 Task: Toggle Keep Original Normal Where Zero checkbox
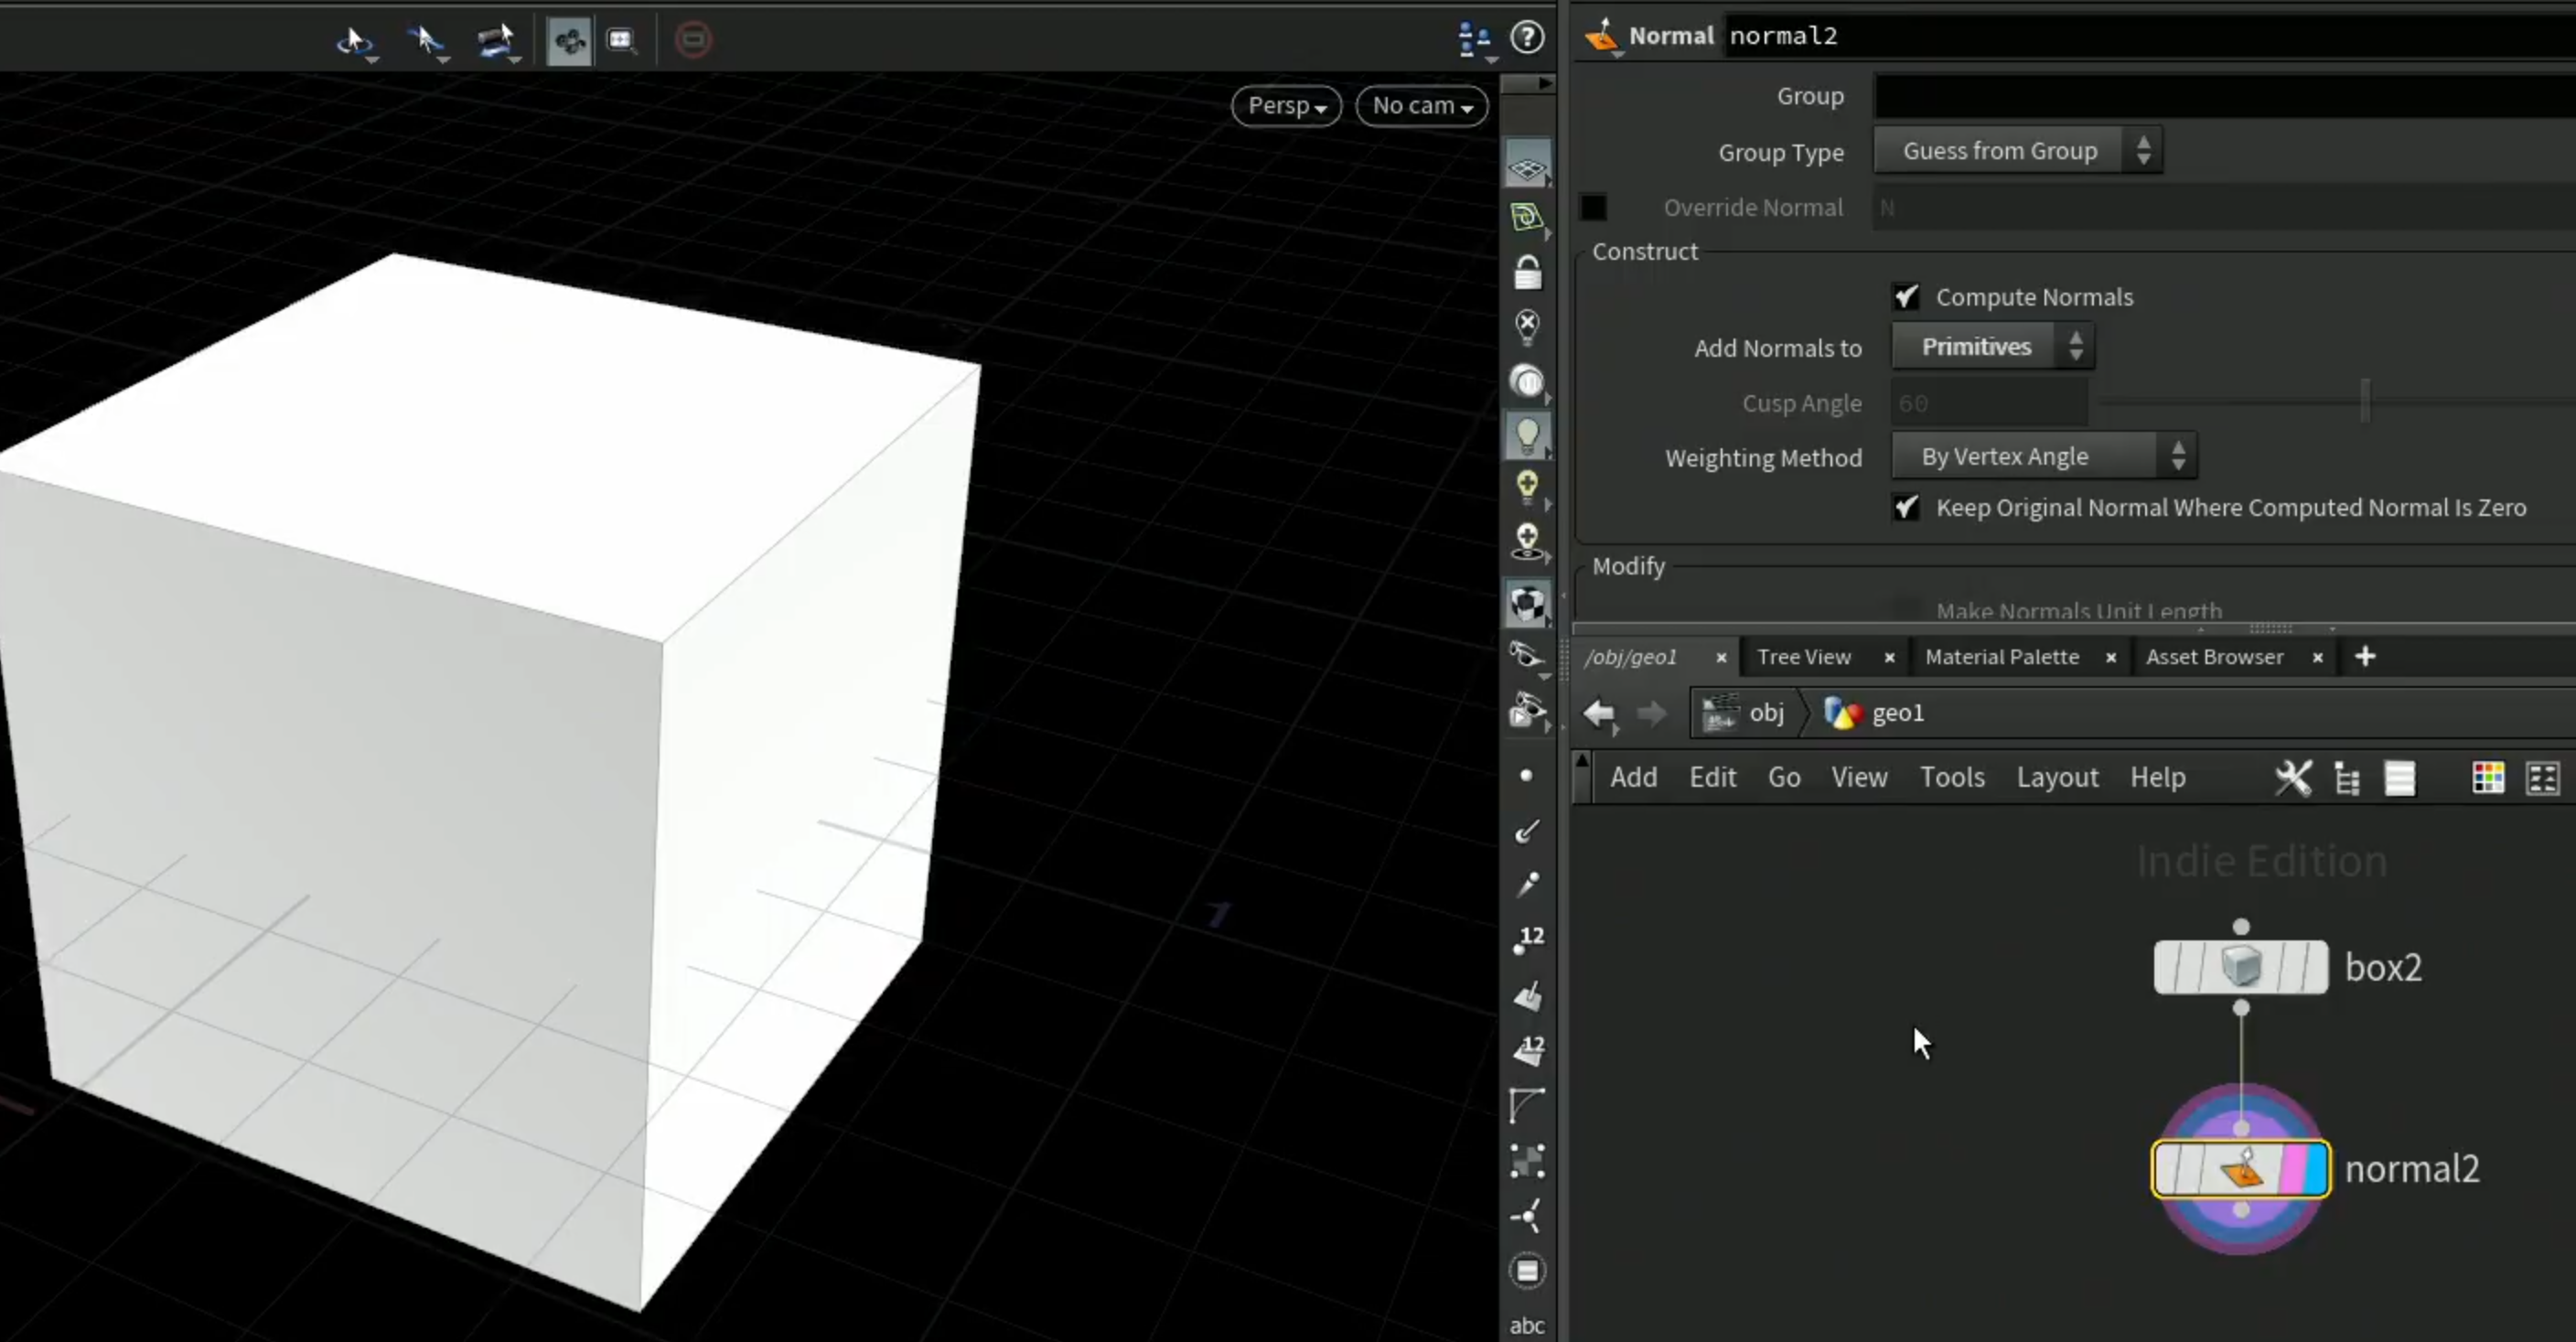1905,508
